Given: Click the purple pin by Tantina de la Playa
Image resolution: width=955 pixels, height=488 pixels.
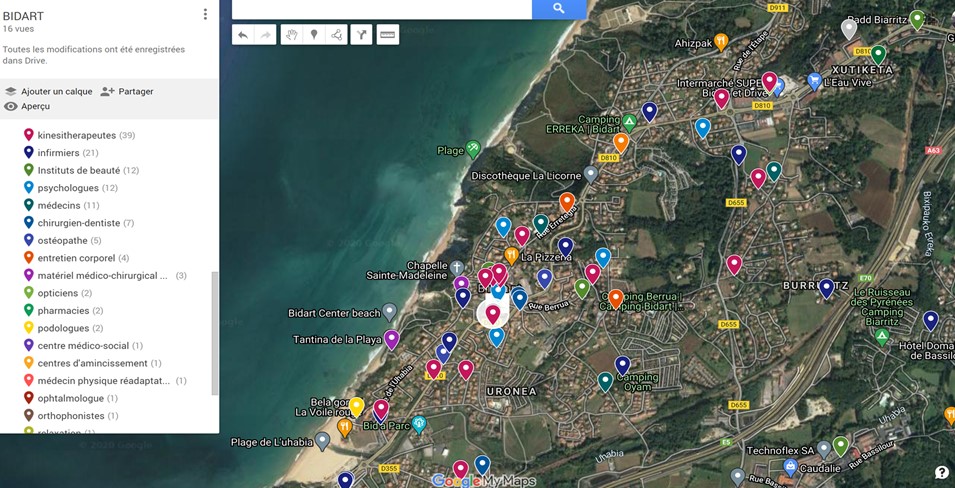Looking at the screenshot, I should (392, 339).
